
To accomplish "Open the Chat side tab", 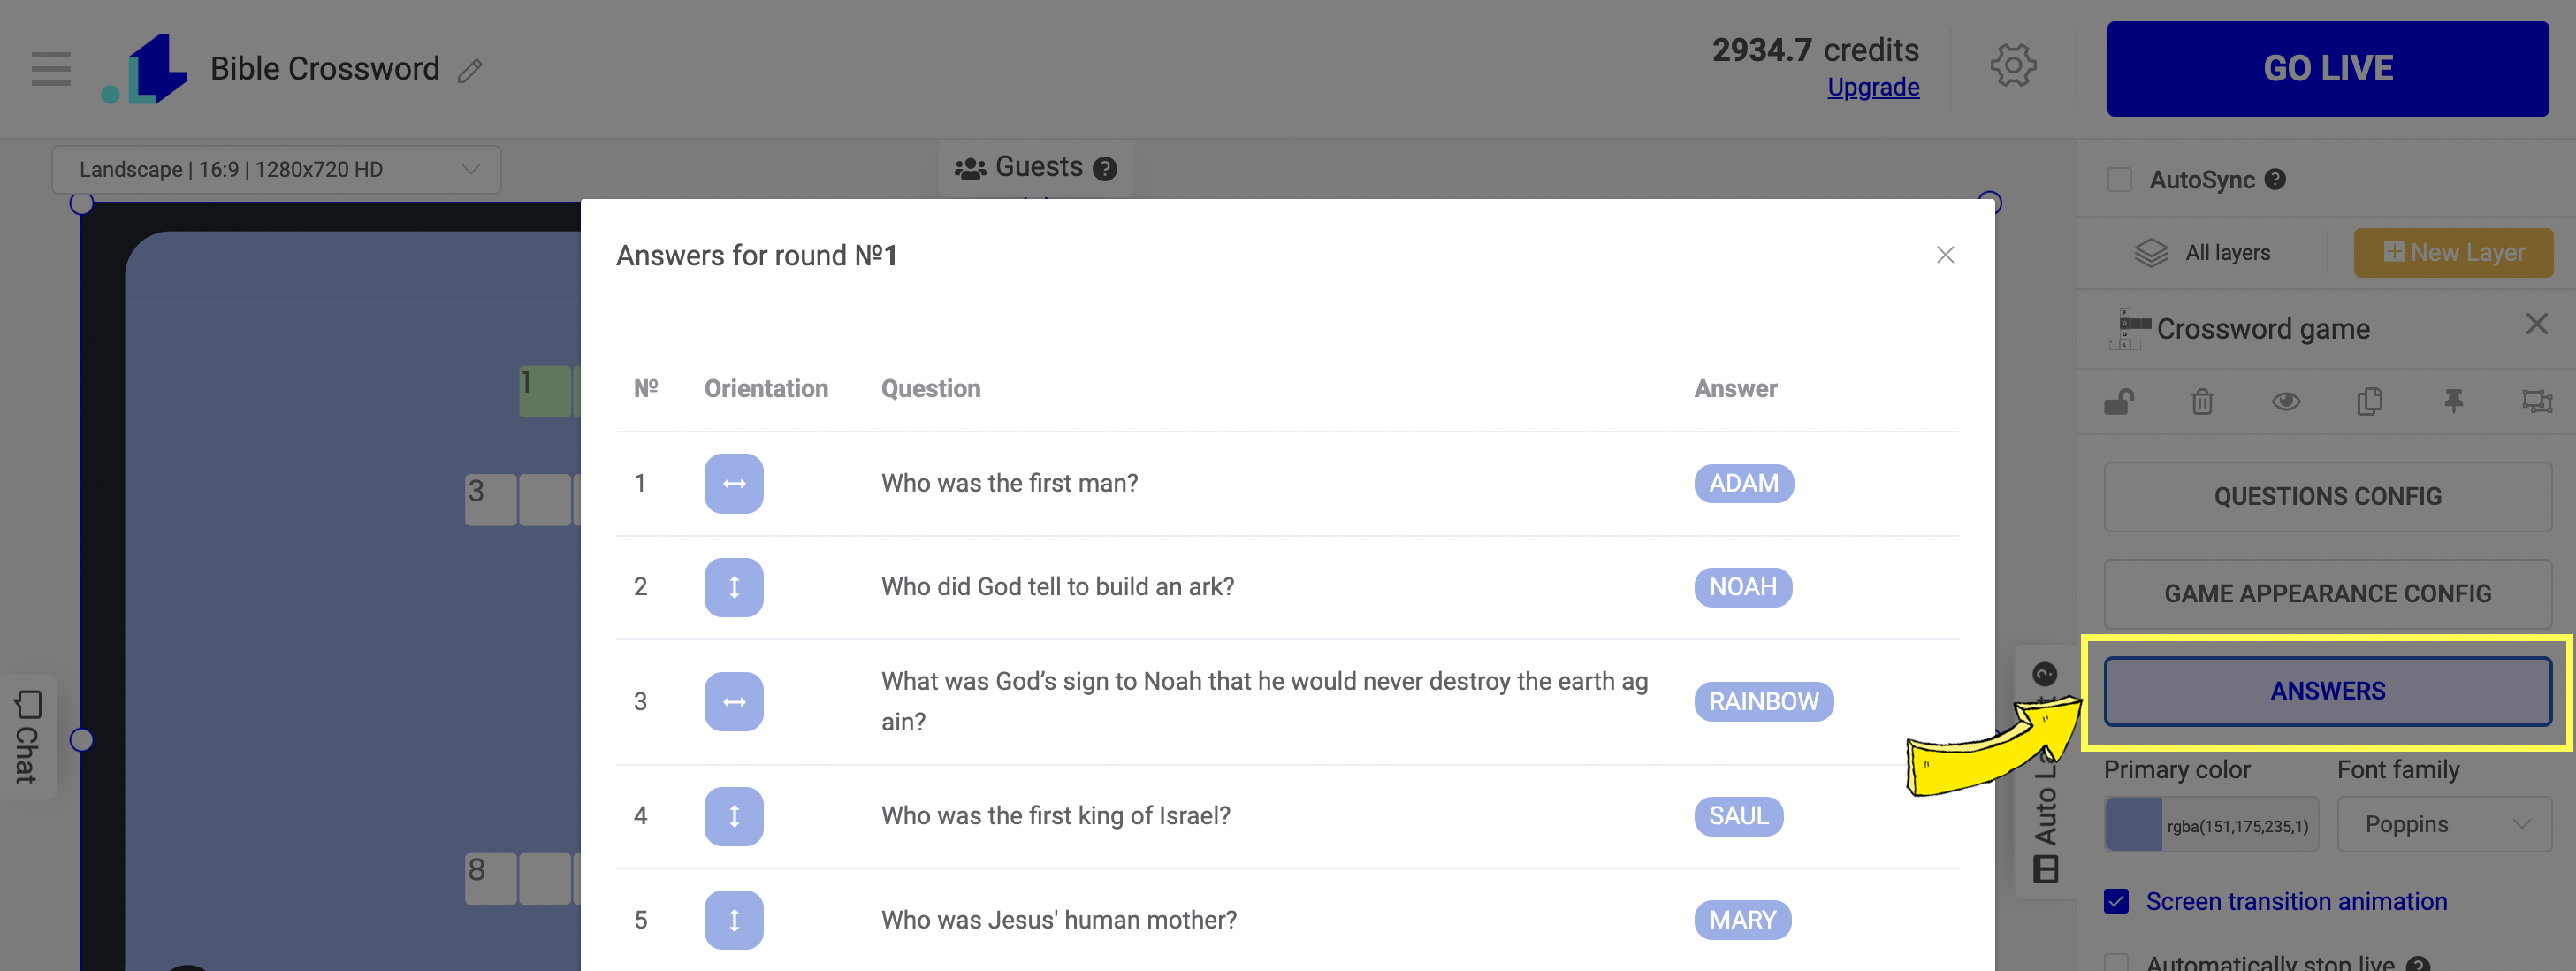I will pos(27,737).
